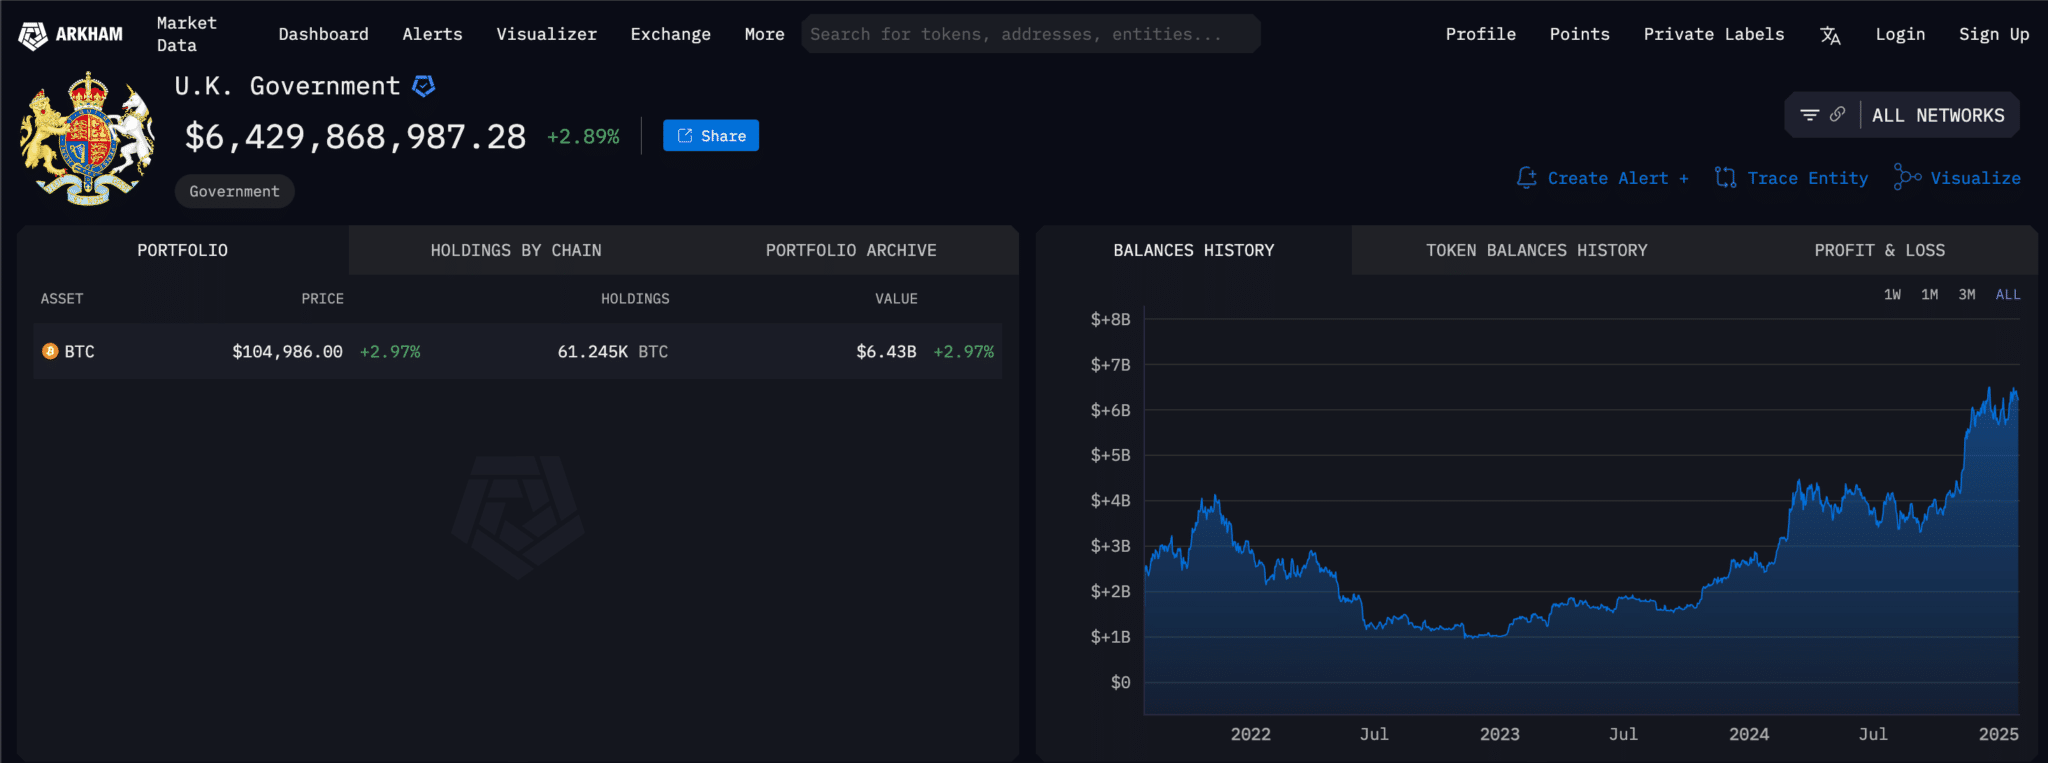Open the Market Data menu
The width and height of the screenshot is (2048, 763).
187,34
